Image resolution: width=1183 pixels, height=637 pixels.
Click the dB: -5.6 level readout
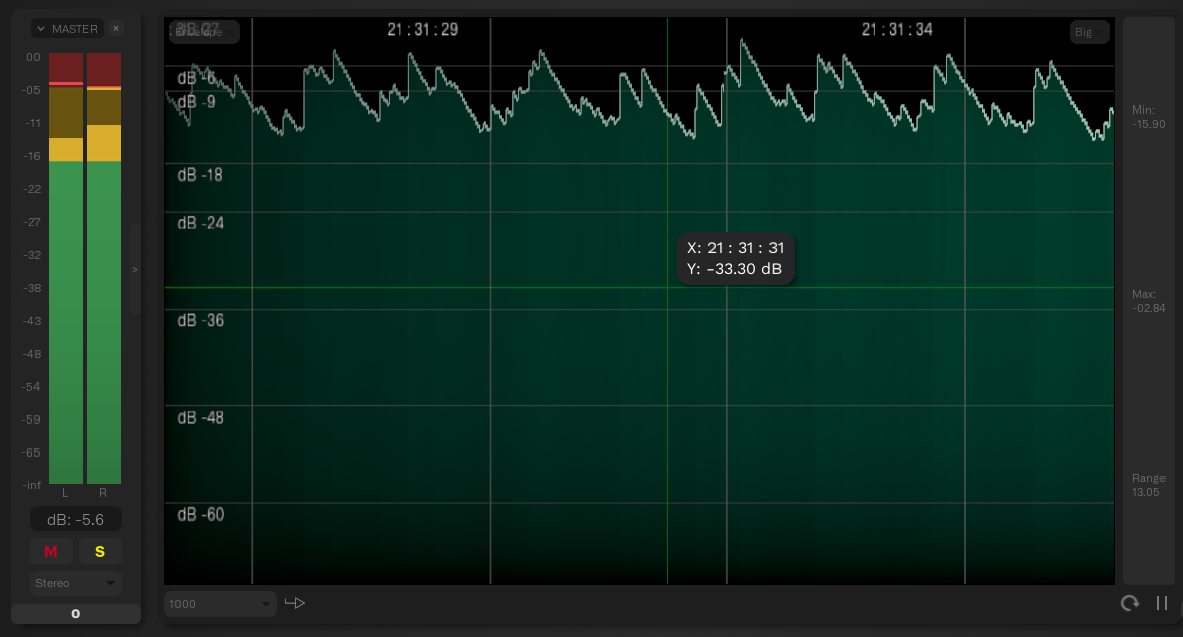pyautogui.click(x=76, y=520)
